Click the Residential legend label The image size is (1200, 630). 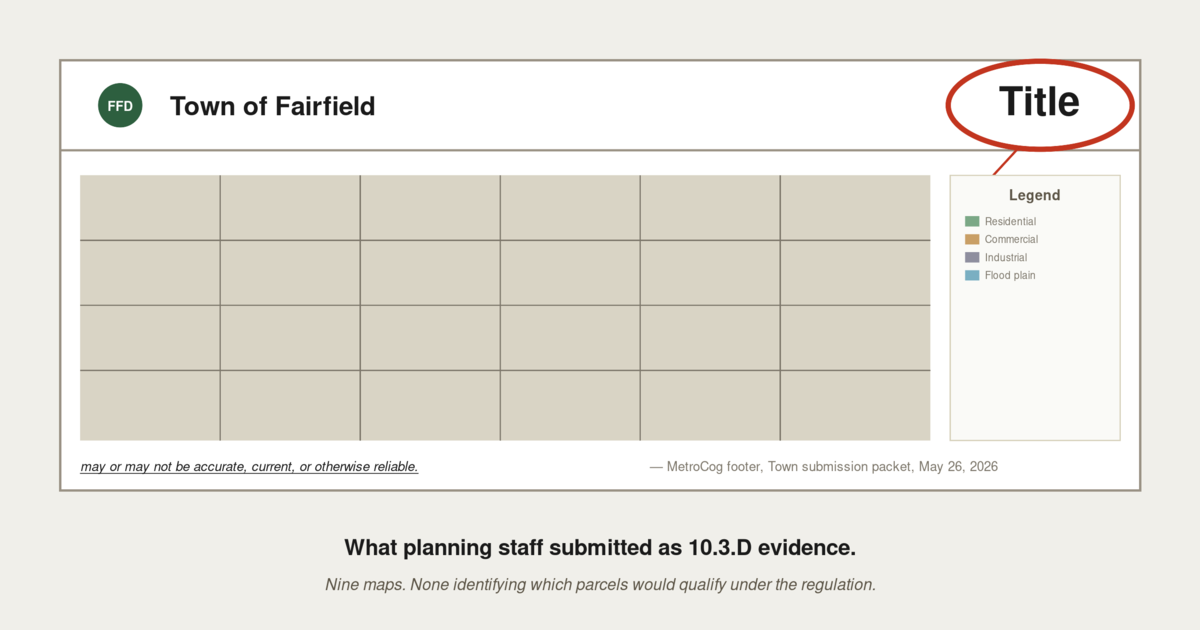1010,221
